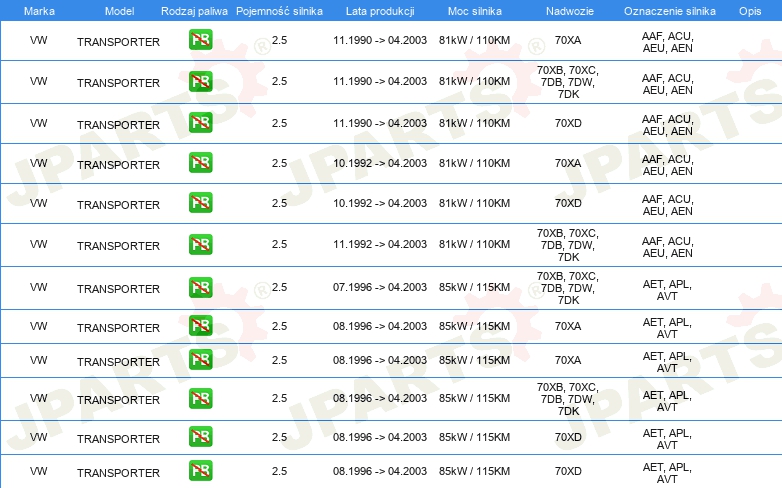Click TRANSPORTER in the 07.1996 row
The height and width of the screenshot is (488, 782).
pos(118,289)
